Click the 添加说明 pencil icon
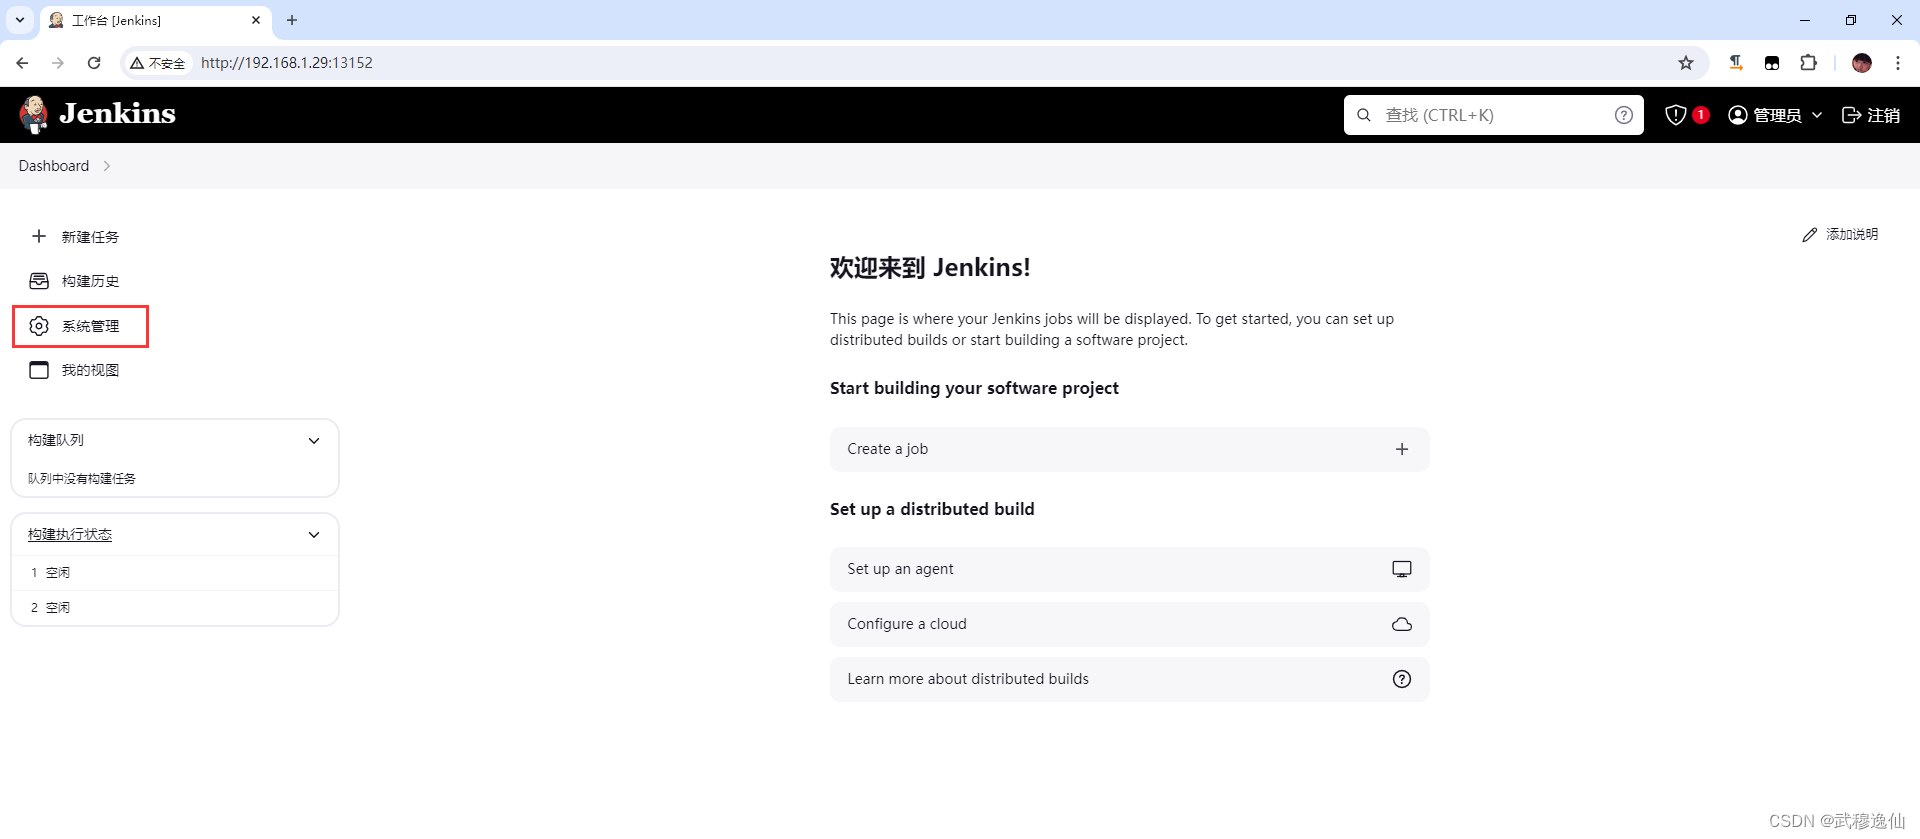The width and height of the screenshot is (1920, 839). click(1810, 235)
